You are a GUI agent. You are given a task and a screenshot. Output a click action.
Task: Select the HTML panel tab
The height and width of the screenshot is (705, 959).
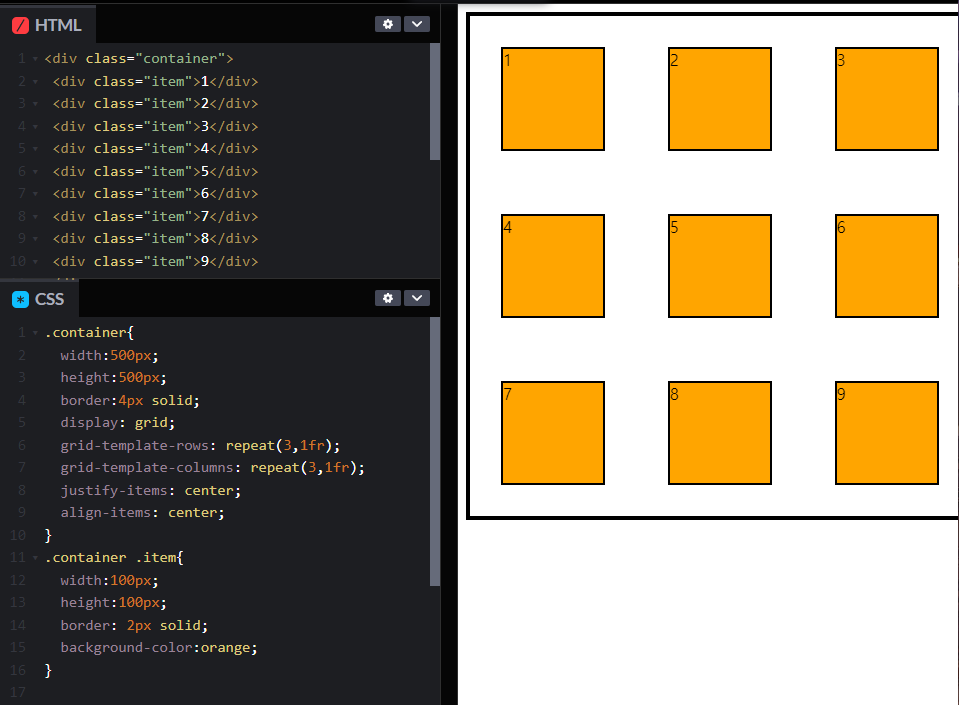click(x=47, y=25)
